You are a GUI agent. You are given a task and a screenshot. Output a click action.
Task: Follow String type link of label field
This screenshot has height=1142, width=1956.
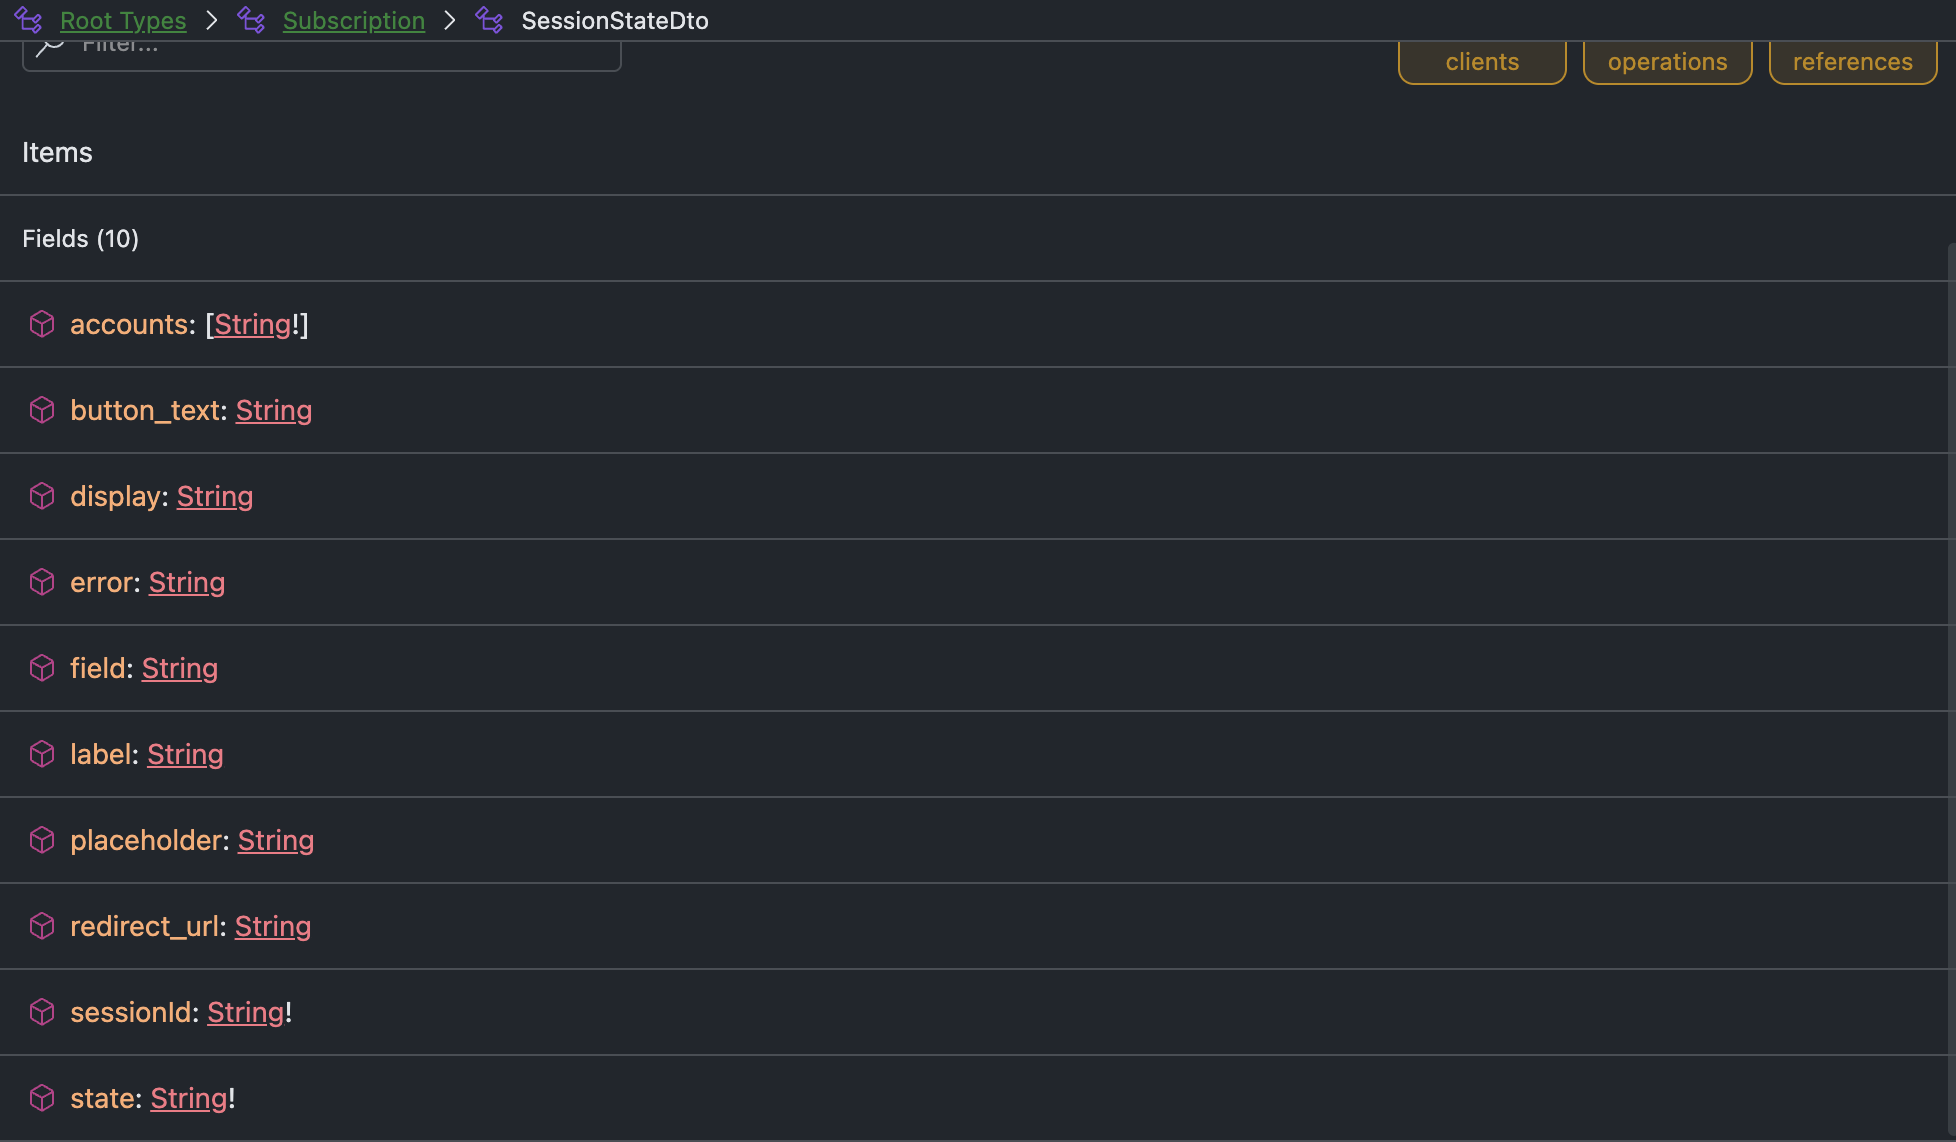coord(185,754)
